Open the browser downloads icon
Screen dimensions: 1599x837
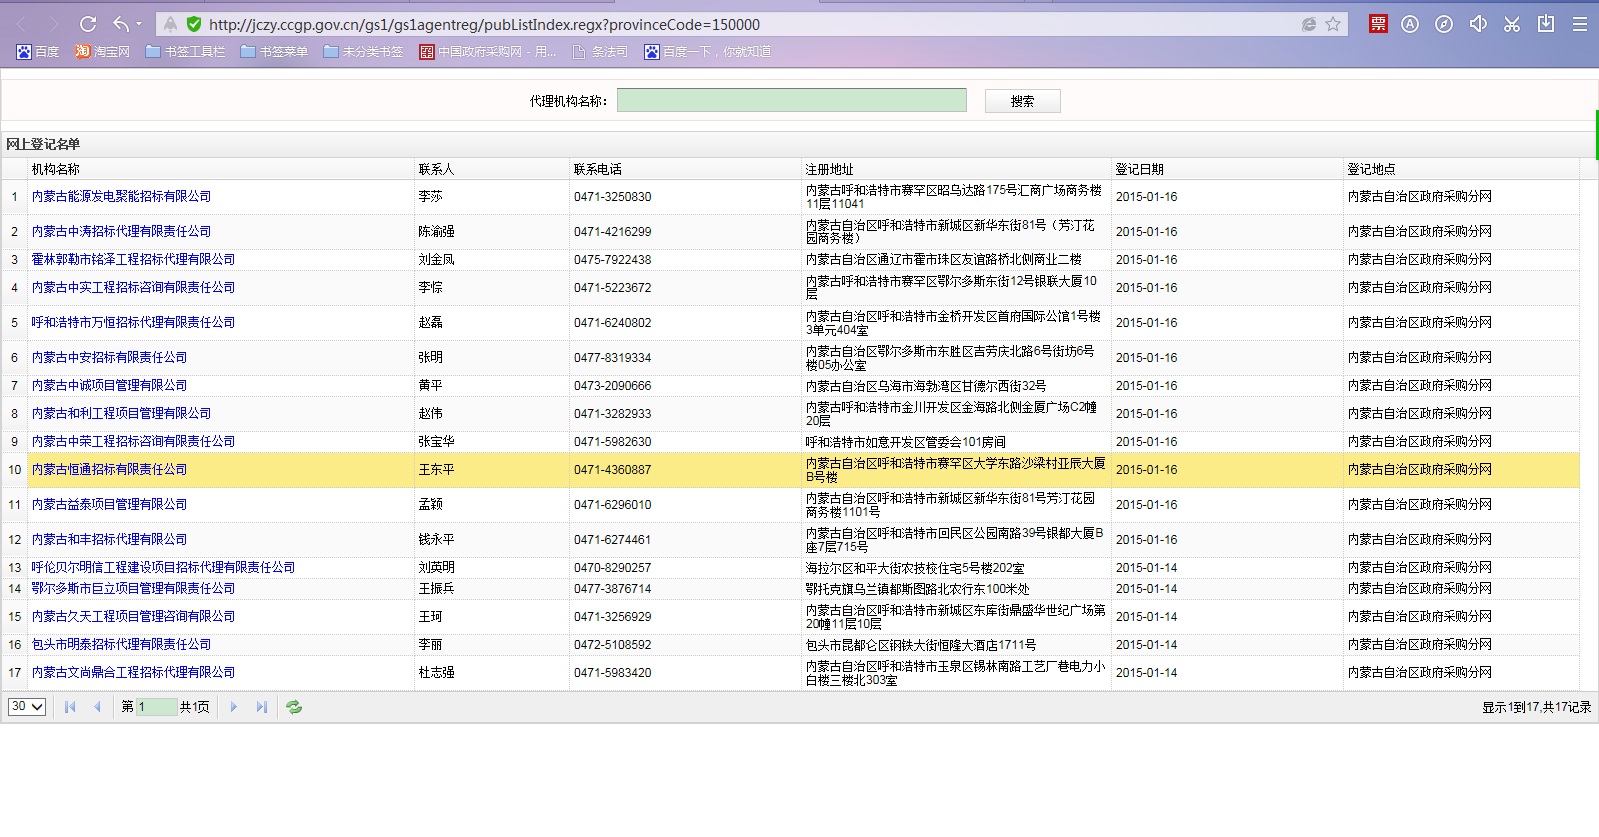click(1546, 24)
